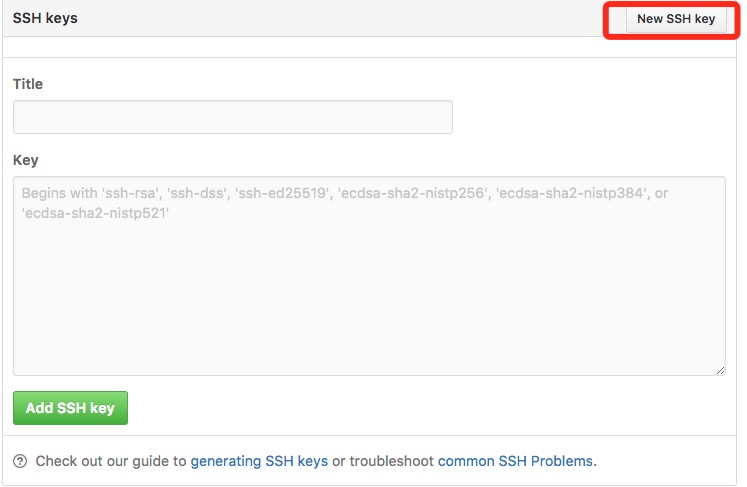Click the New SSH key button
This screenshot has width=747, height=487.
tap(676, 19)
